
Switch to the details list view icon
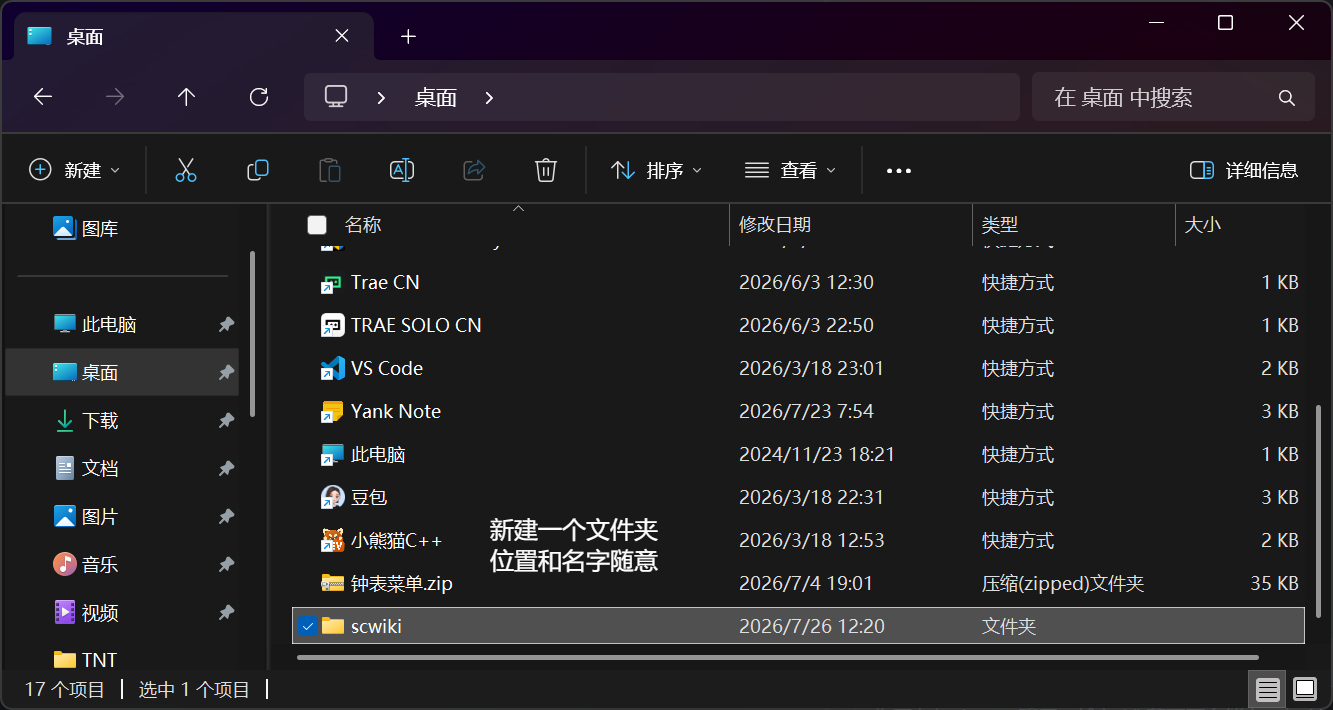1268,689
